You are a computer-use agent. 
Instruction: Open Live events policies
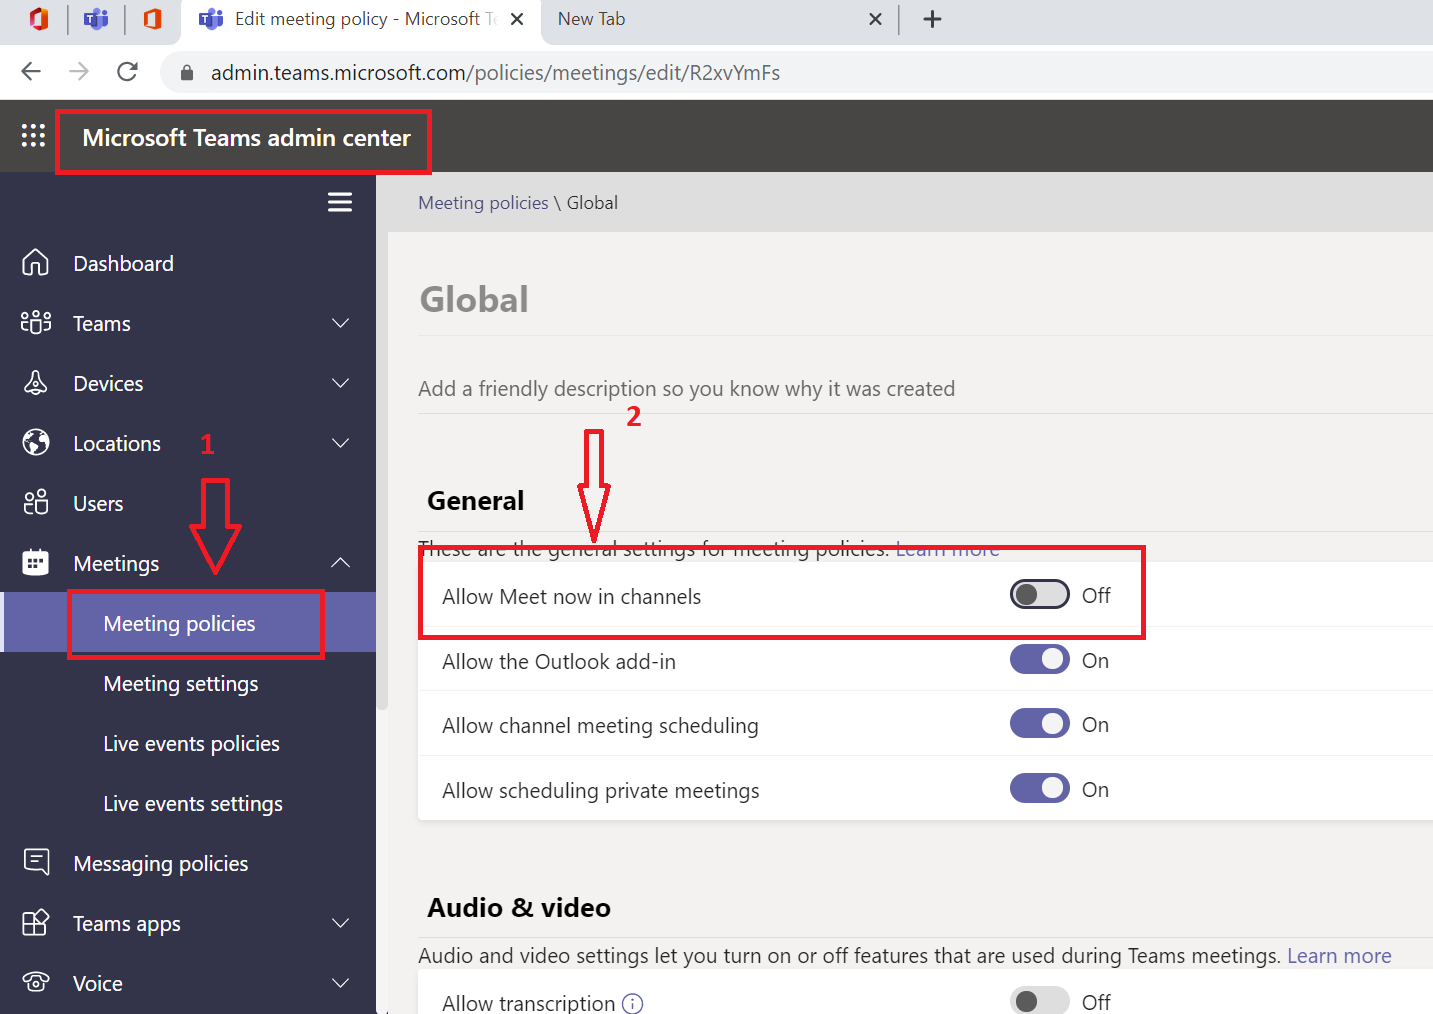(192, 743)
